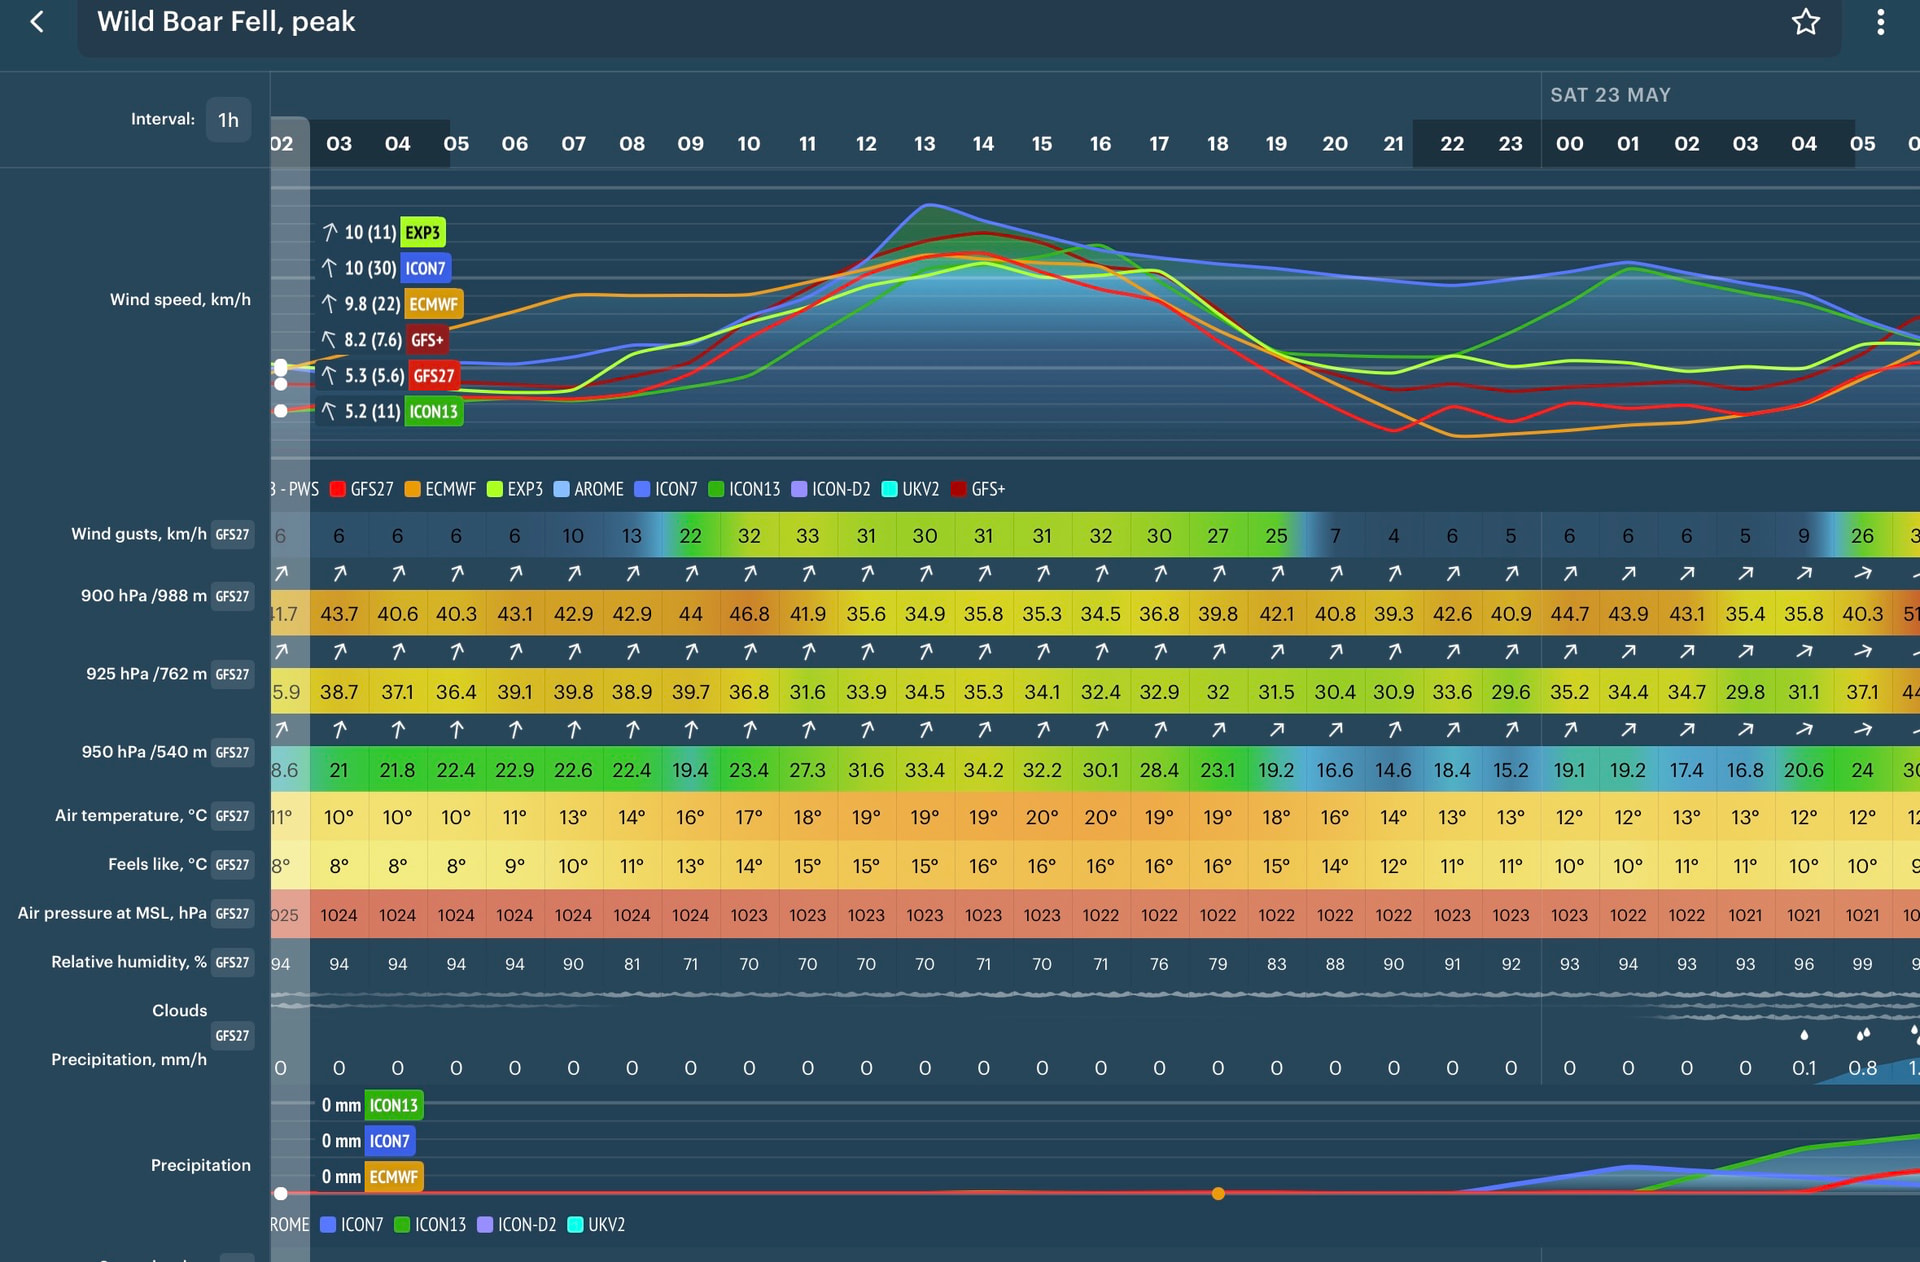Toggle UKV2 model in wind legend
Screen dimensions: 1920x1262
click(911, 489)
